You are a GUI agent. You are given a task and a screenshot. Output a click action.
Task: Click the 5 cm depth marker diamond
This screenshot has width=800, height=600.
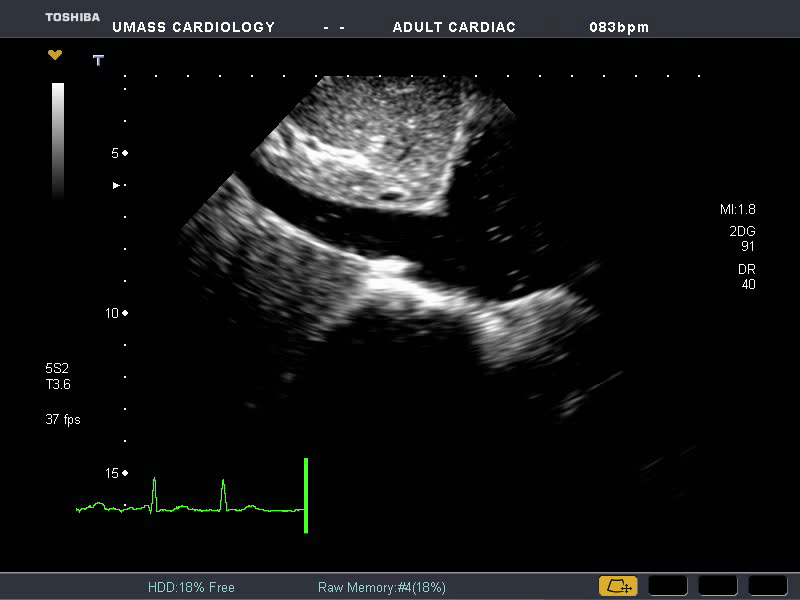coord(125,153)
